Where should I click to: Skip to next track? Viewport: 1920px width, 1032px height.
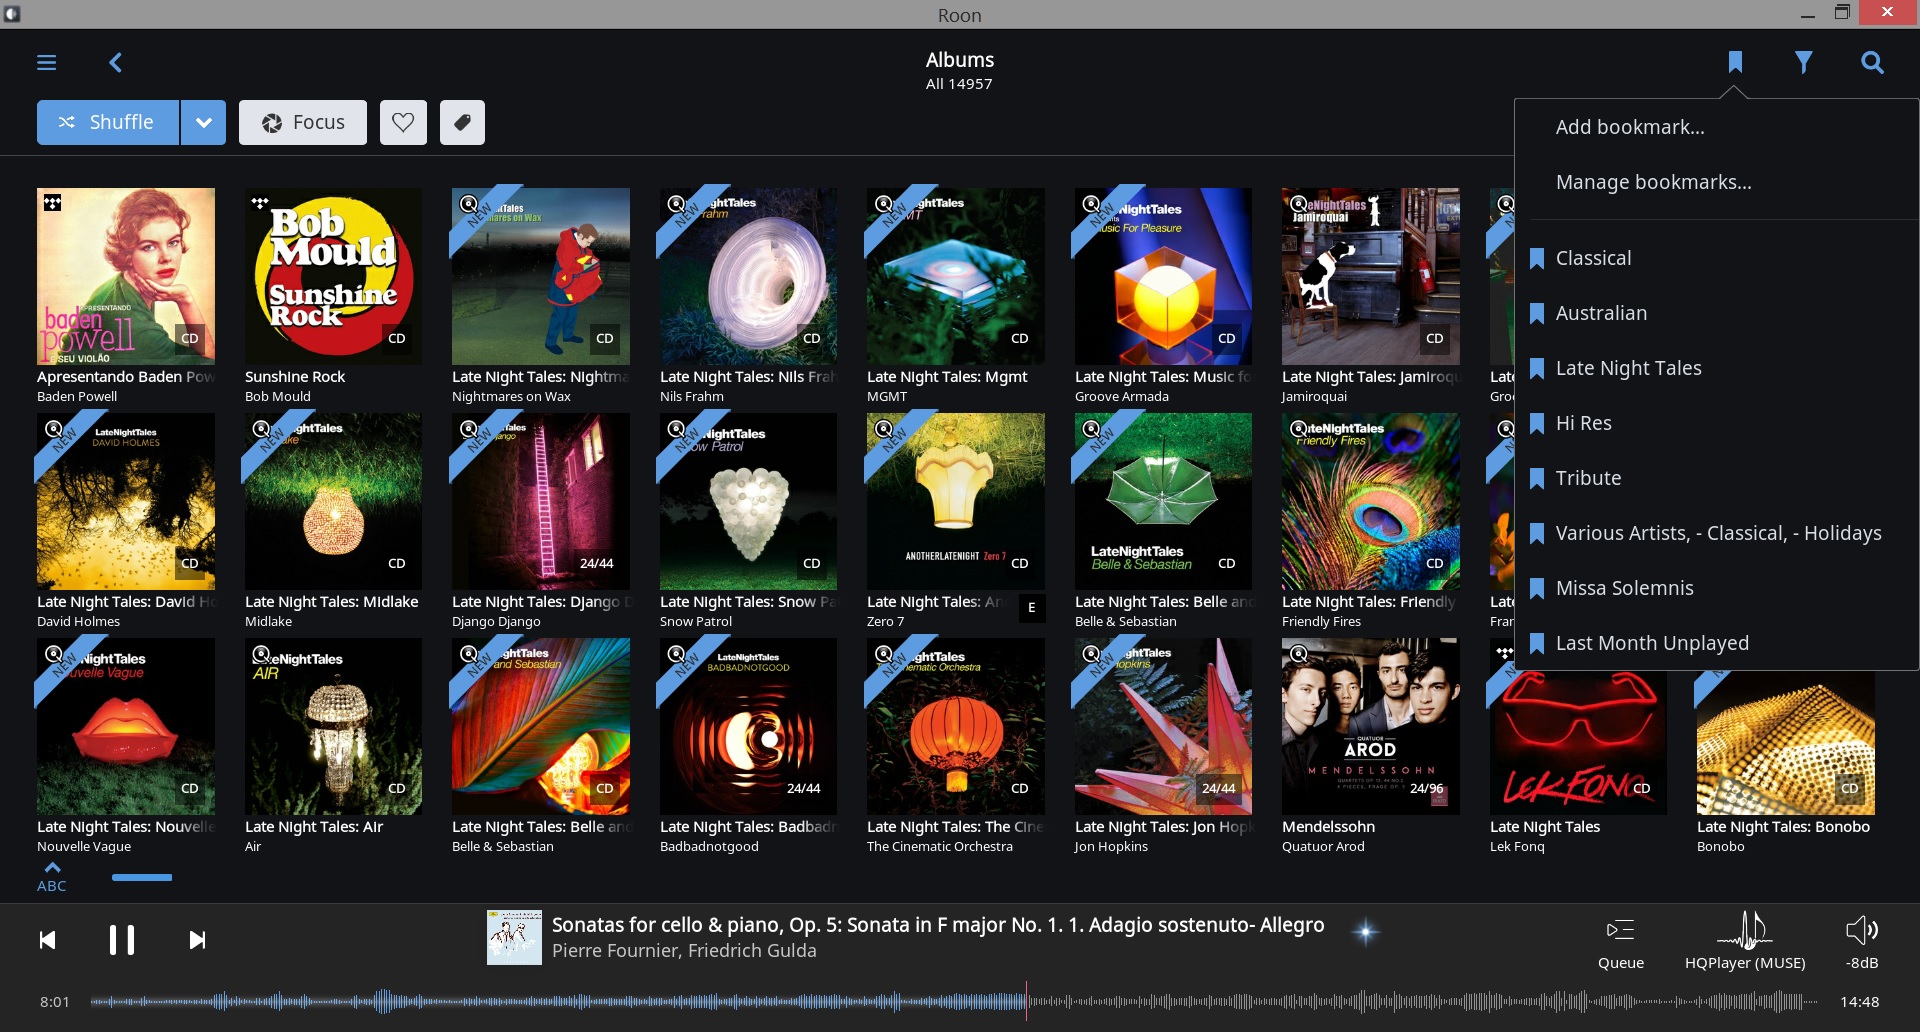tap(197, 940)
